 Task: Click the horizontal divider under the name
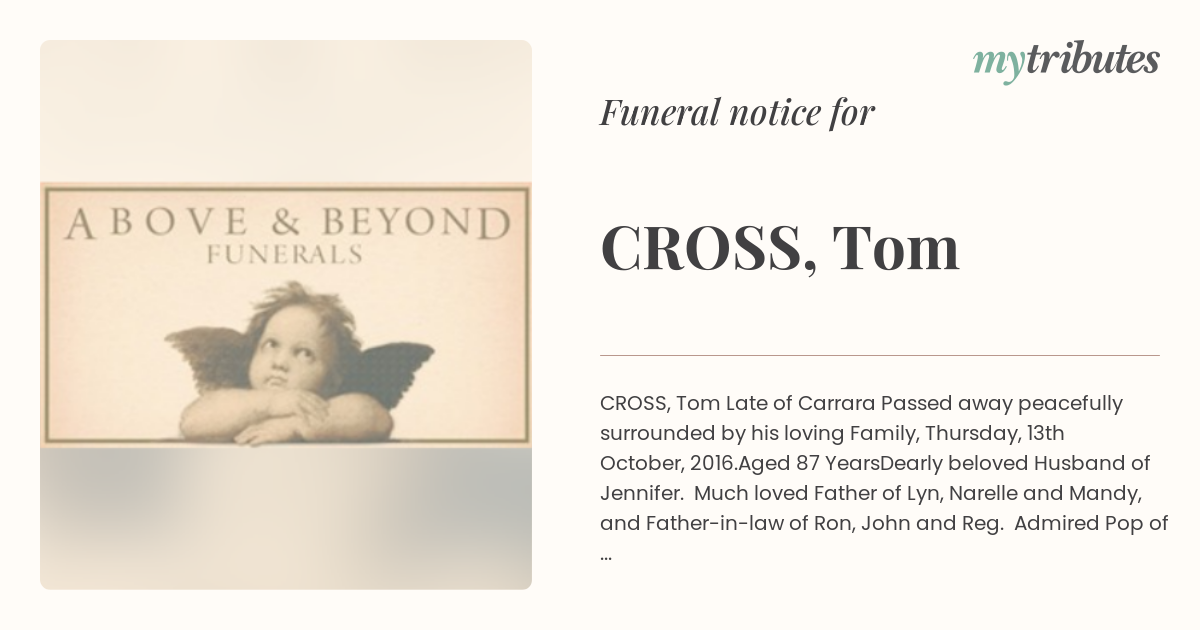point(880,355)
